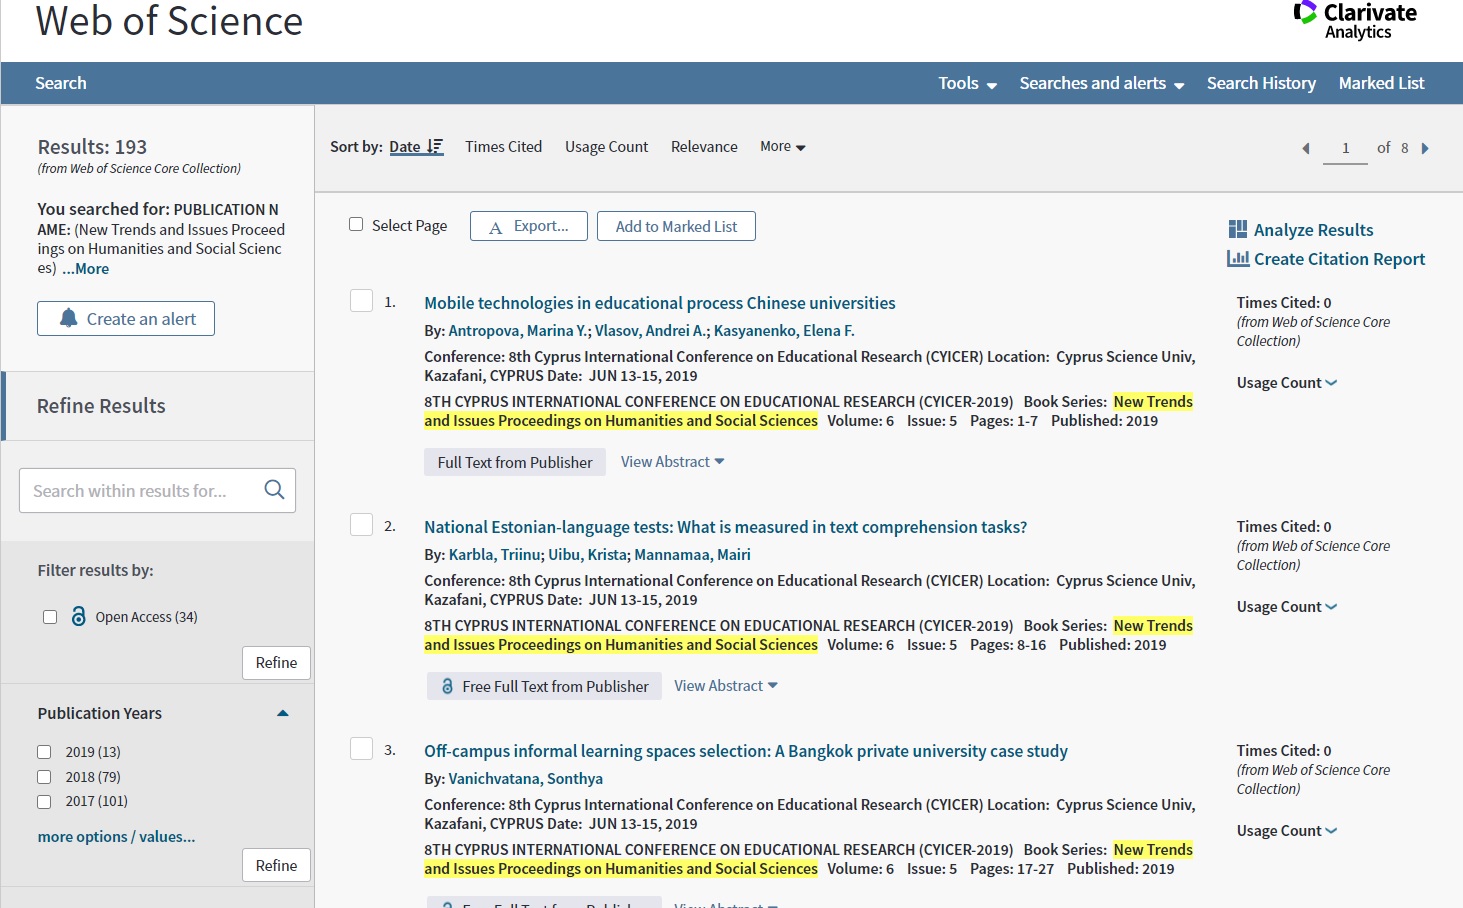Open Searches and alerts dropdown
Screen dimensions: 1463x908
[1102, 83]
